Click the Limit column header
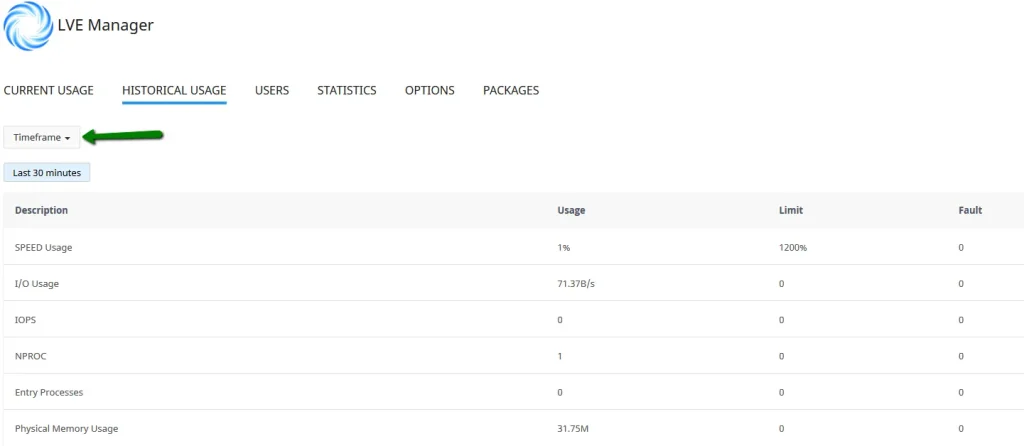1024x446 pixels. click(x=791, y=211)
